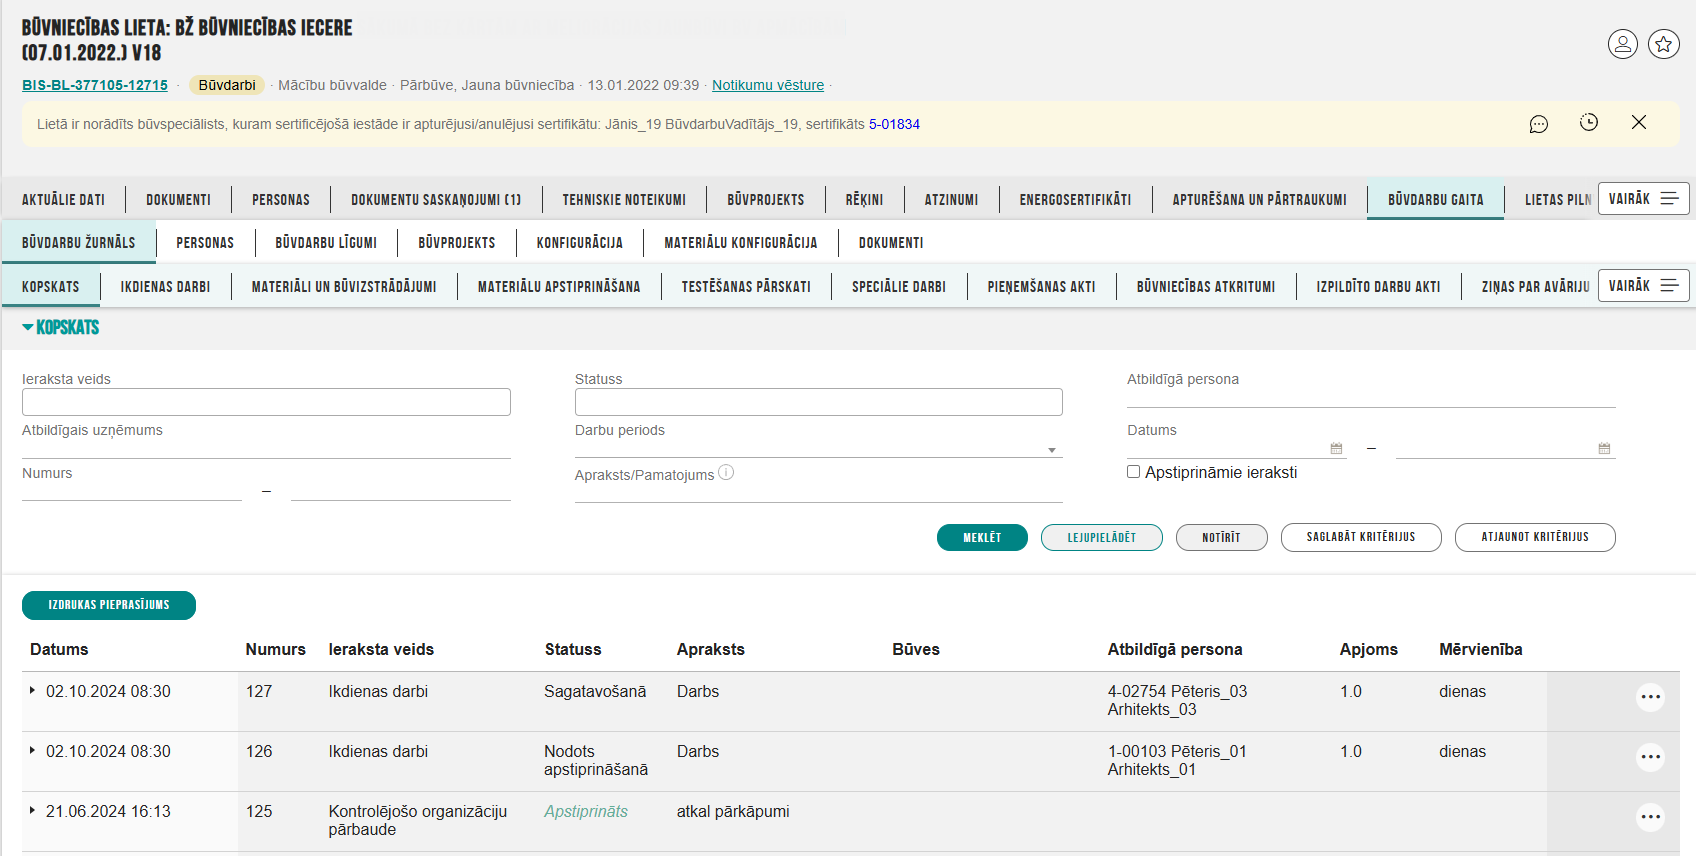Open the Notikumu vēsture link

click(x=767, y=85)
